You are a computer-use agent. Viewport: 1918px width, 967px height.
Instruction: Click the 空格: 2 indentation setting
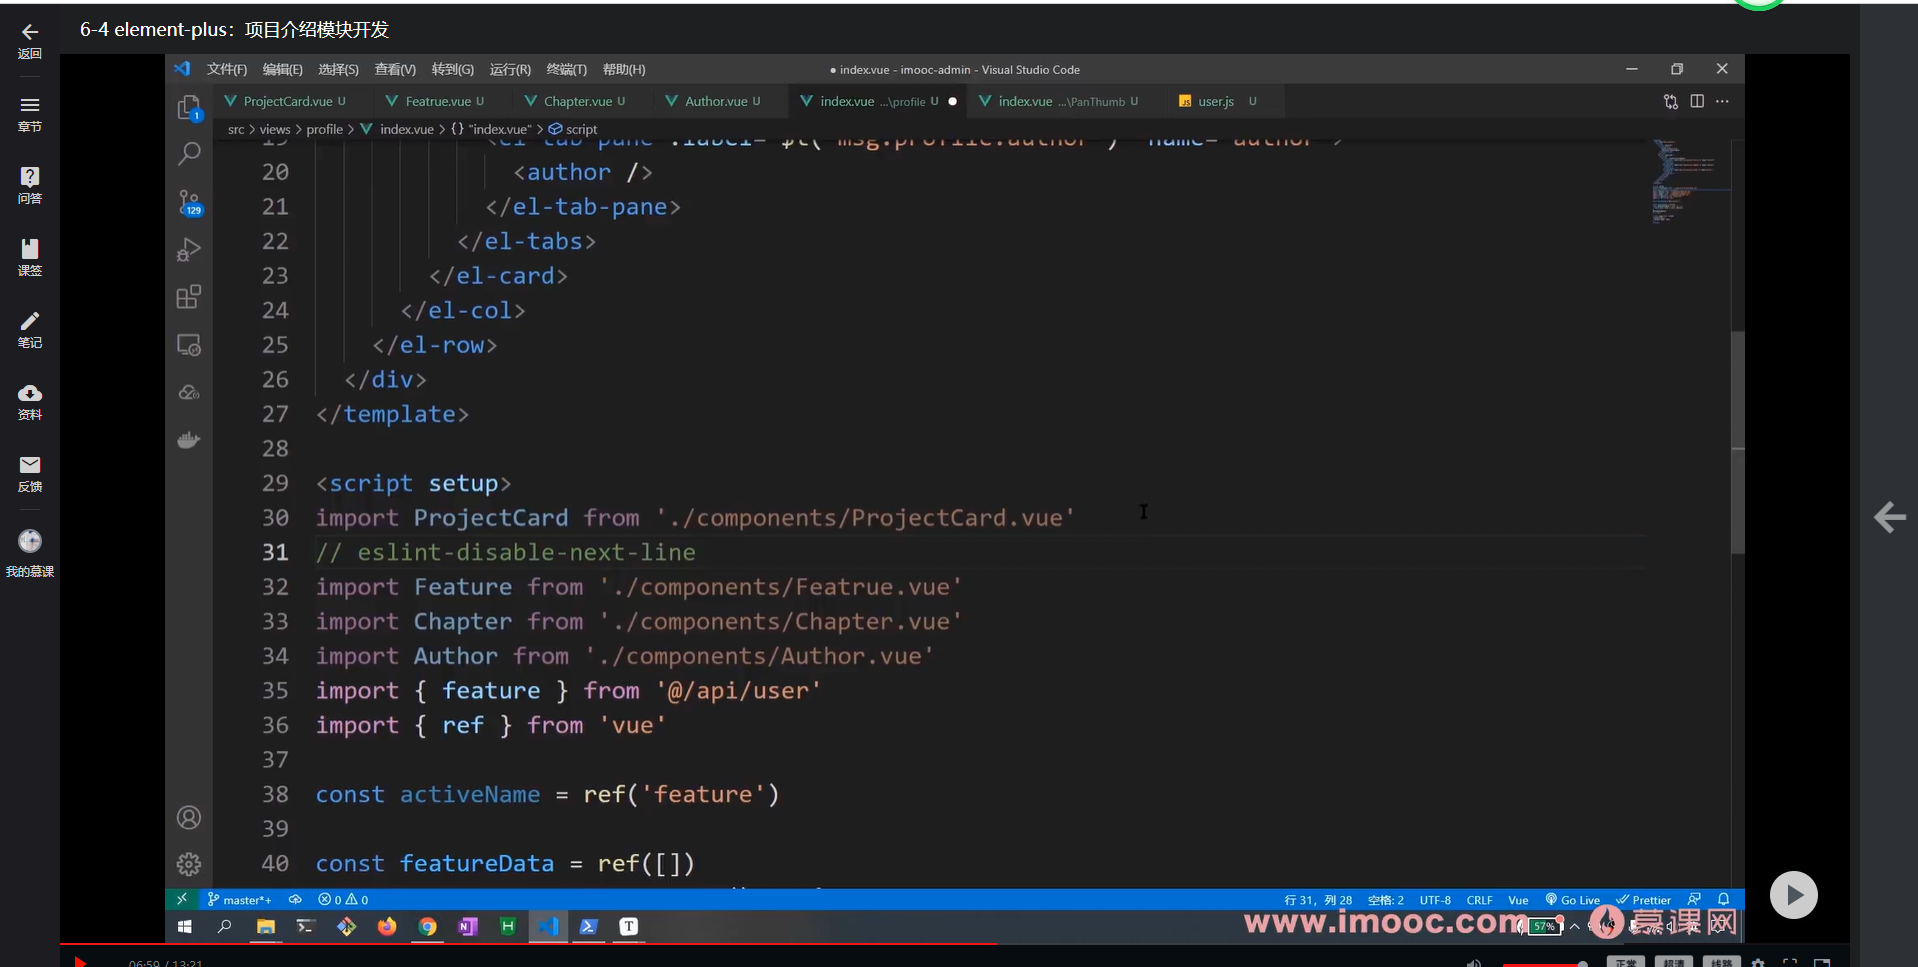1386,899
